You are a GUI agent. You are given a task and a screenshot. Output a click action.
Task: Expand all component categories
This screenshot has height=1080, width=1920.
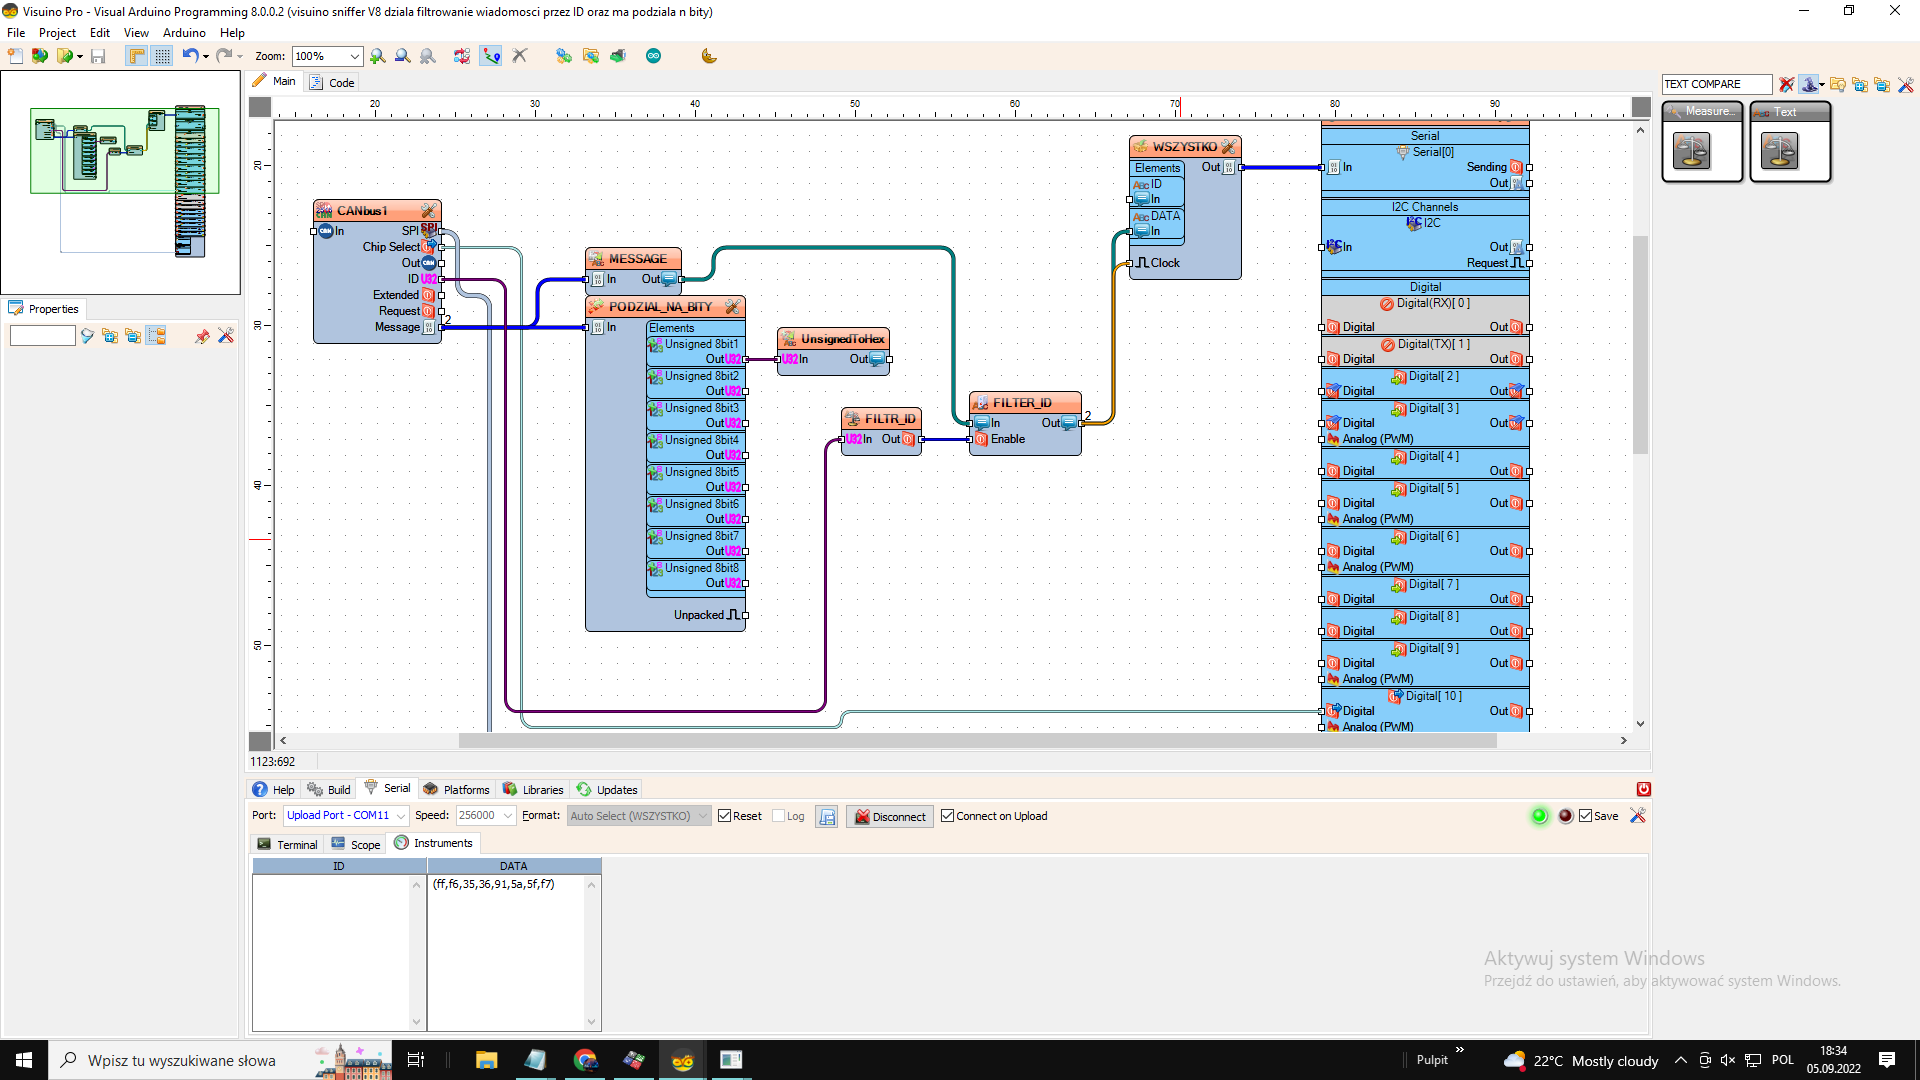(1860, 85)
